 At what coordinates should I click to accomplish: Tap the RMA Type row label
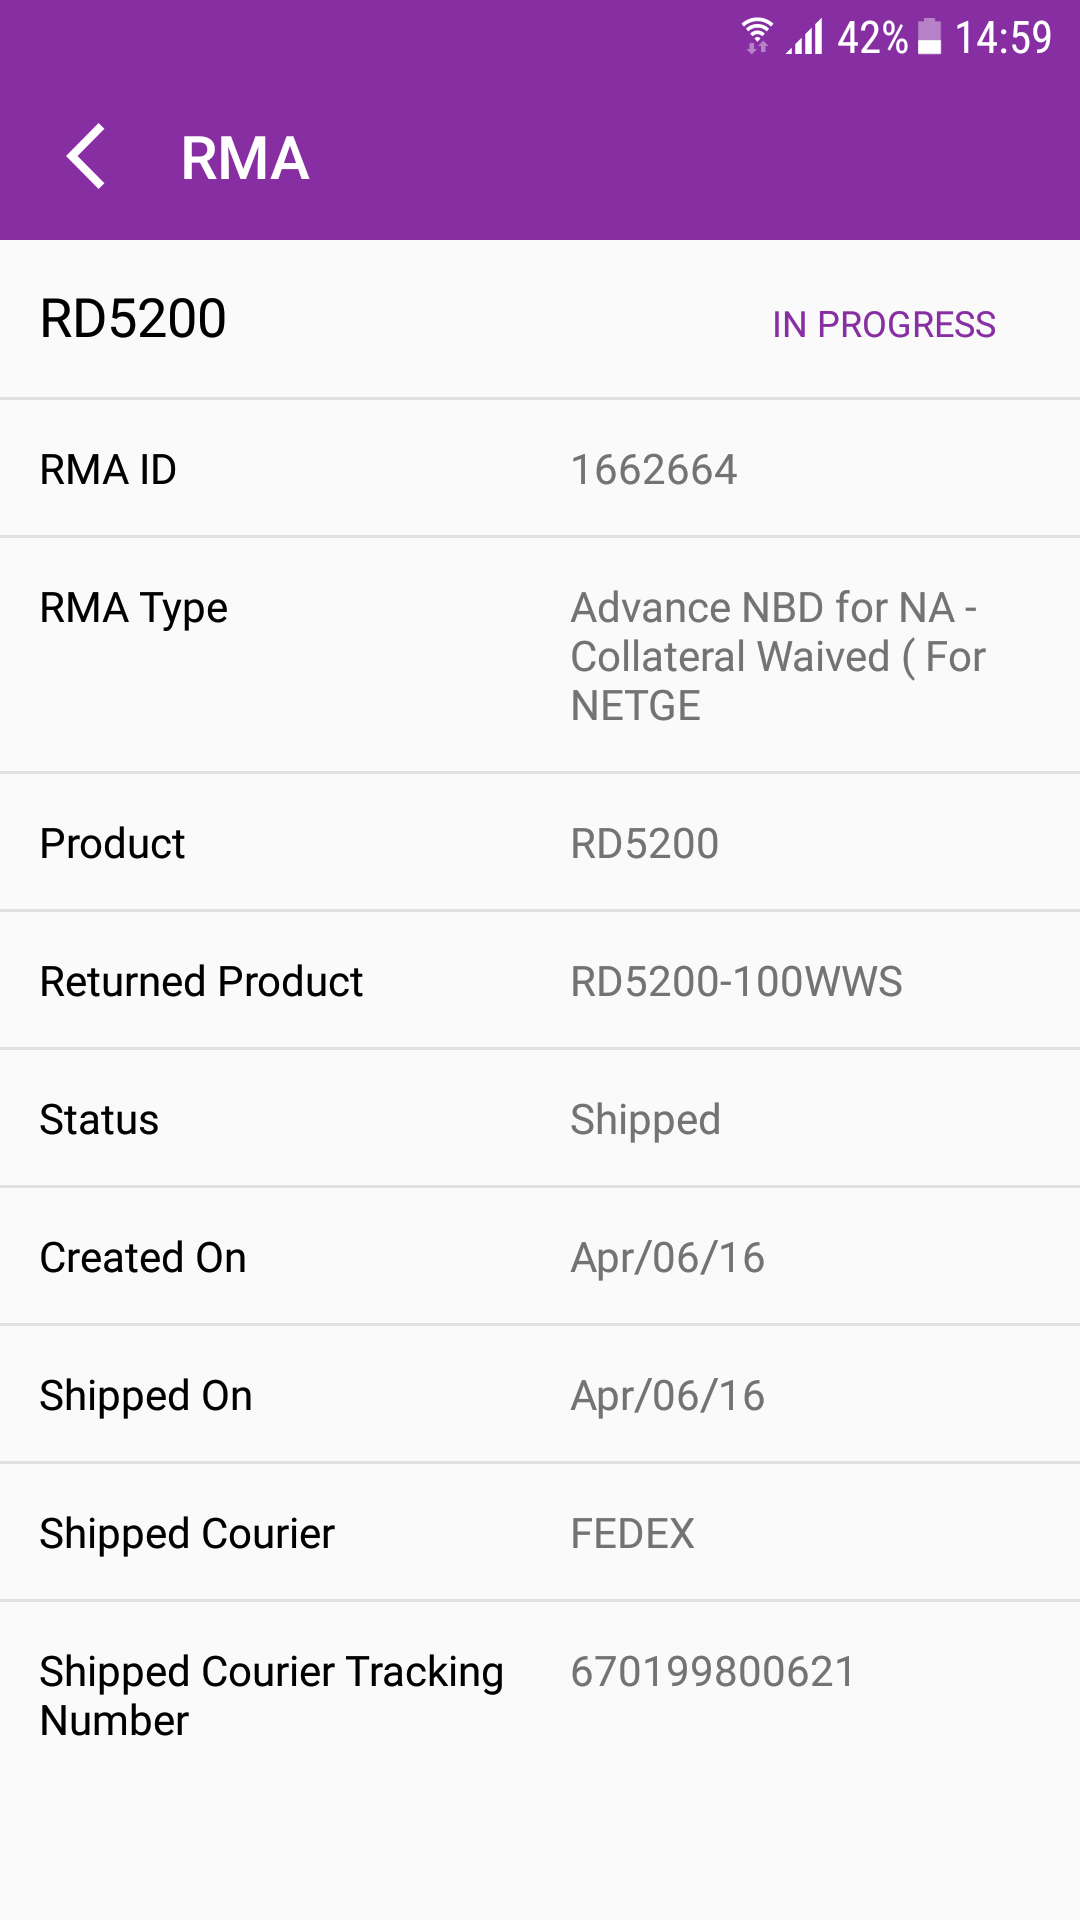point(134,609)
